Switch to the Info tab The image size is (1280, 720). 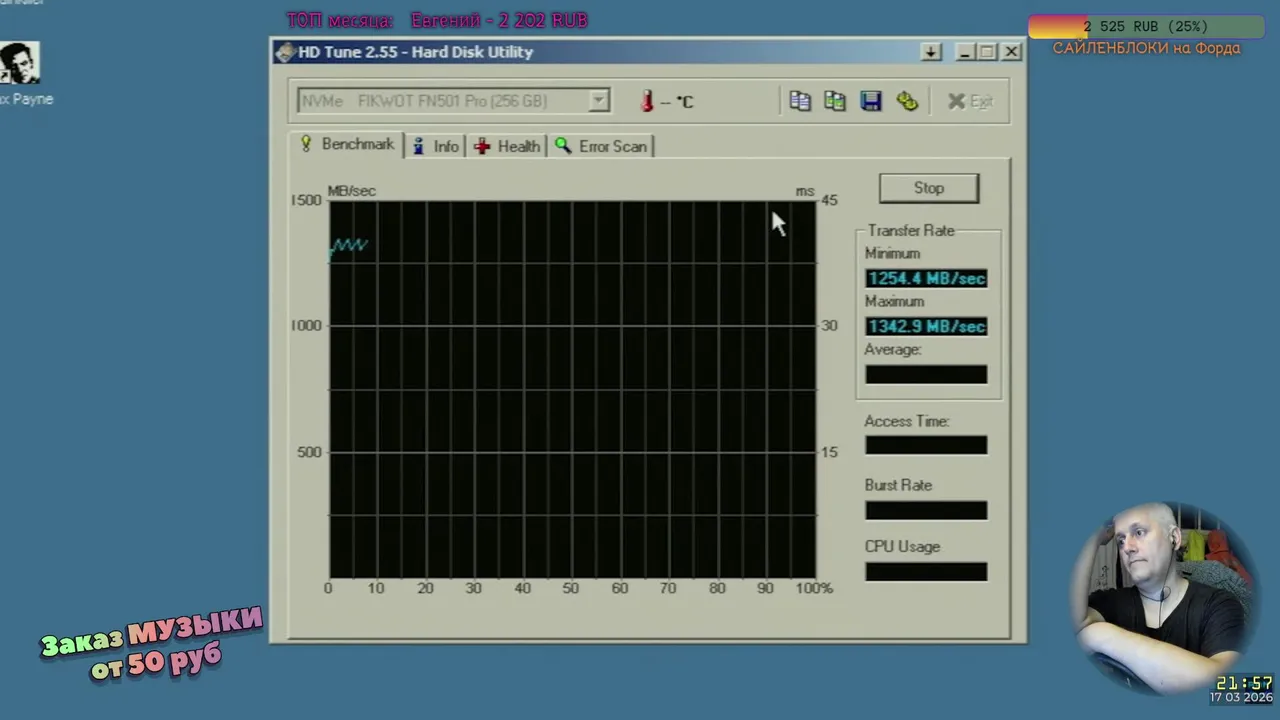click(436, 146)
